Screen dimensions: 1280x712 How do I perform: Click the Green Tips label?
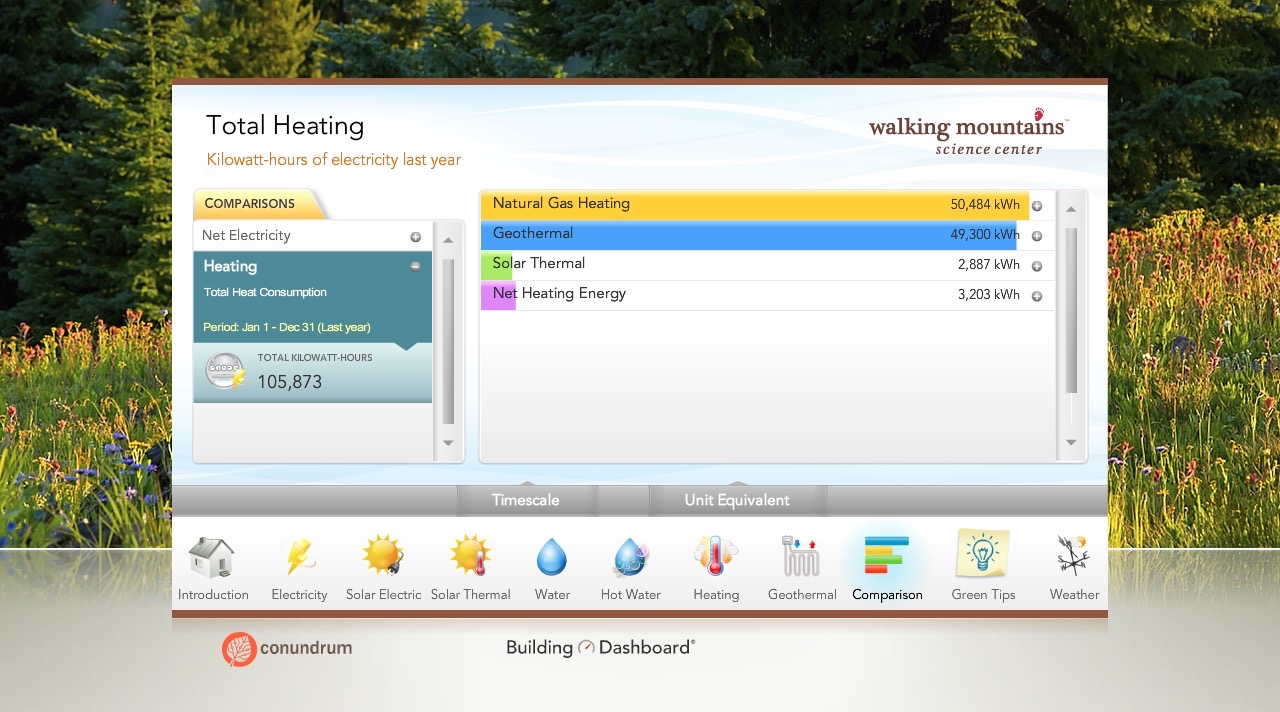tap(983, 594)
